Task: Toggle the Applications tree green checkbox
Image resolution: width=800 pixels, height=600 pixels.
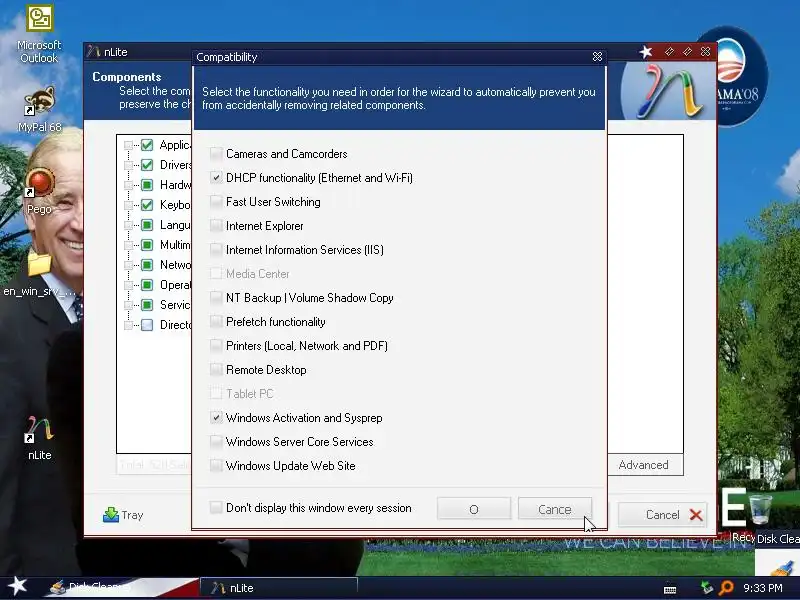Action: [x=147, y=145]
